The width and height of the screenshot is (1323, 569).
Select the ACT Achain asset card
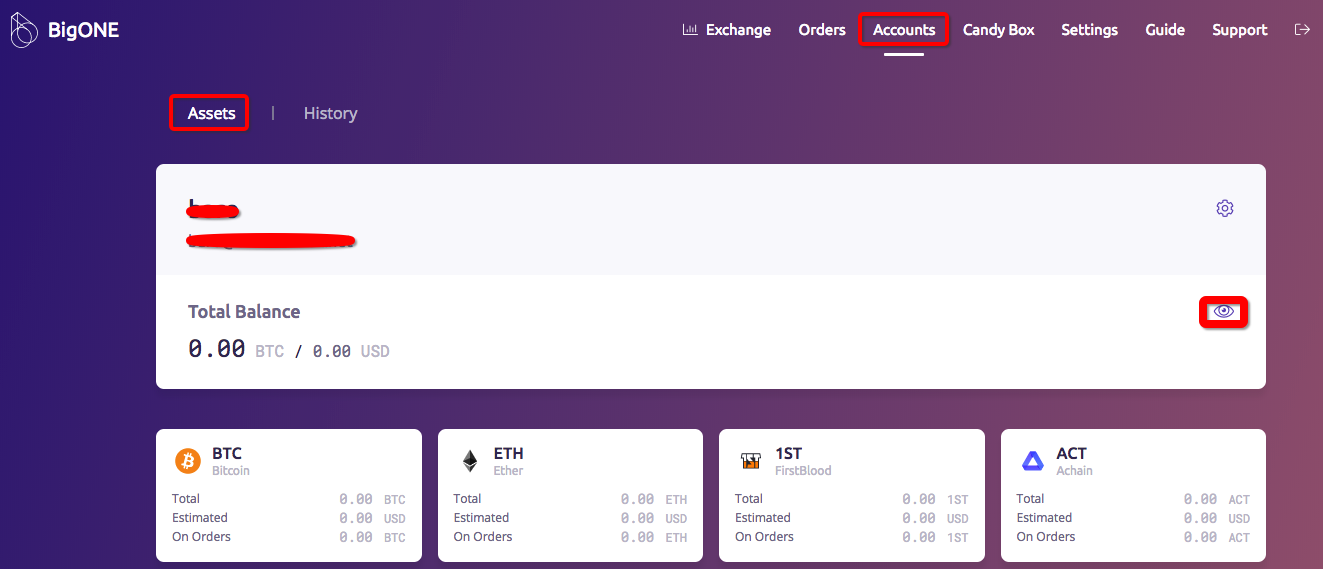[x=1133, y=495]
